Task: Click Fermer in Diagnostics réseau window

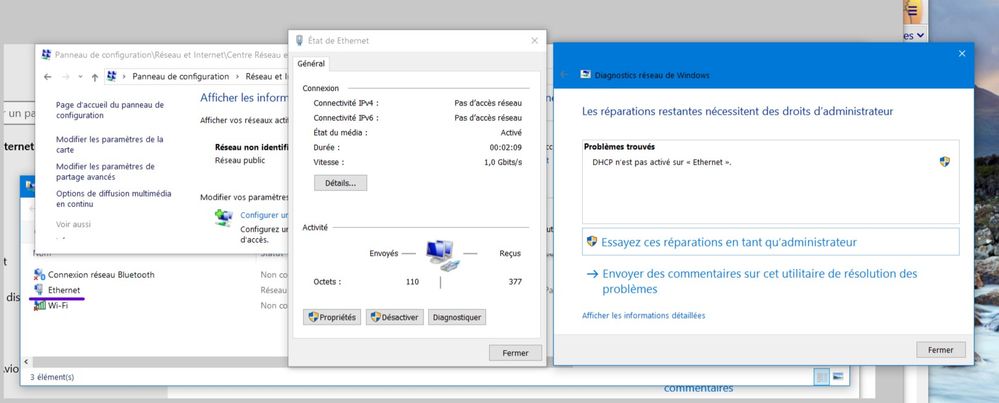Action: point(940,350)
